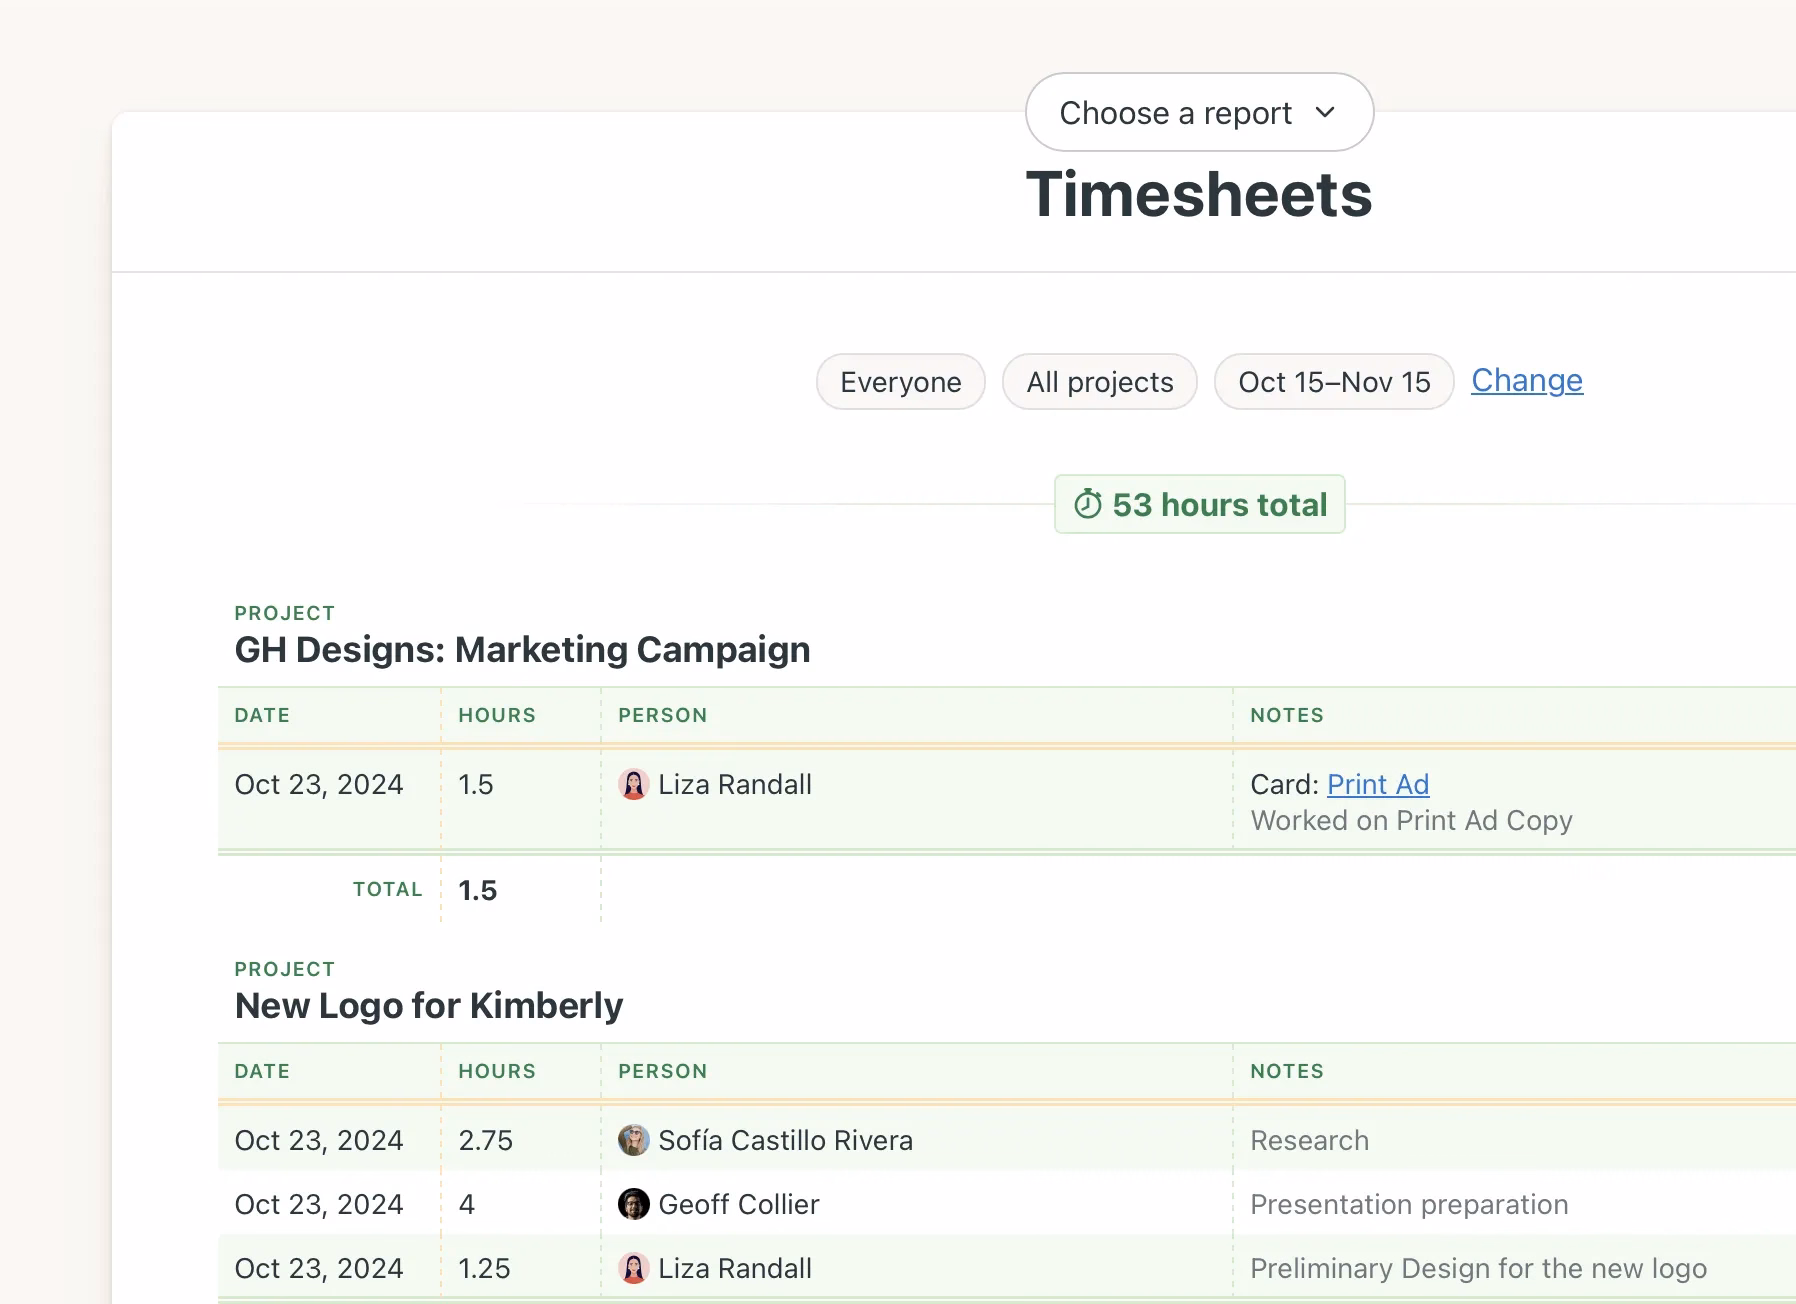This screenshot has width=1796, height=1304.
Task: Click the HOURS column header in Marketing Campaign table
Action: tap(497, 716)
